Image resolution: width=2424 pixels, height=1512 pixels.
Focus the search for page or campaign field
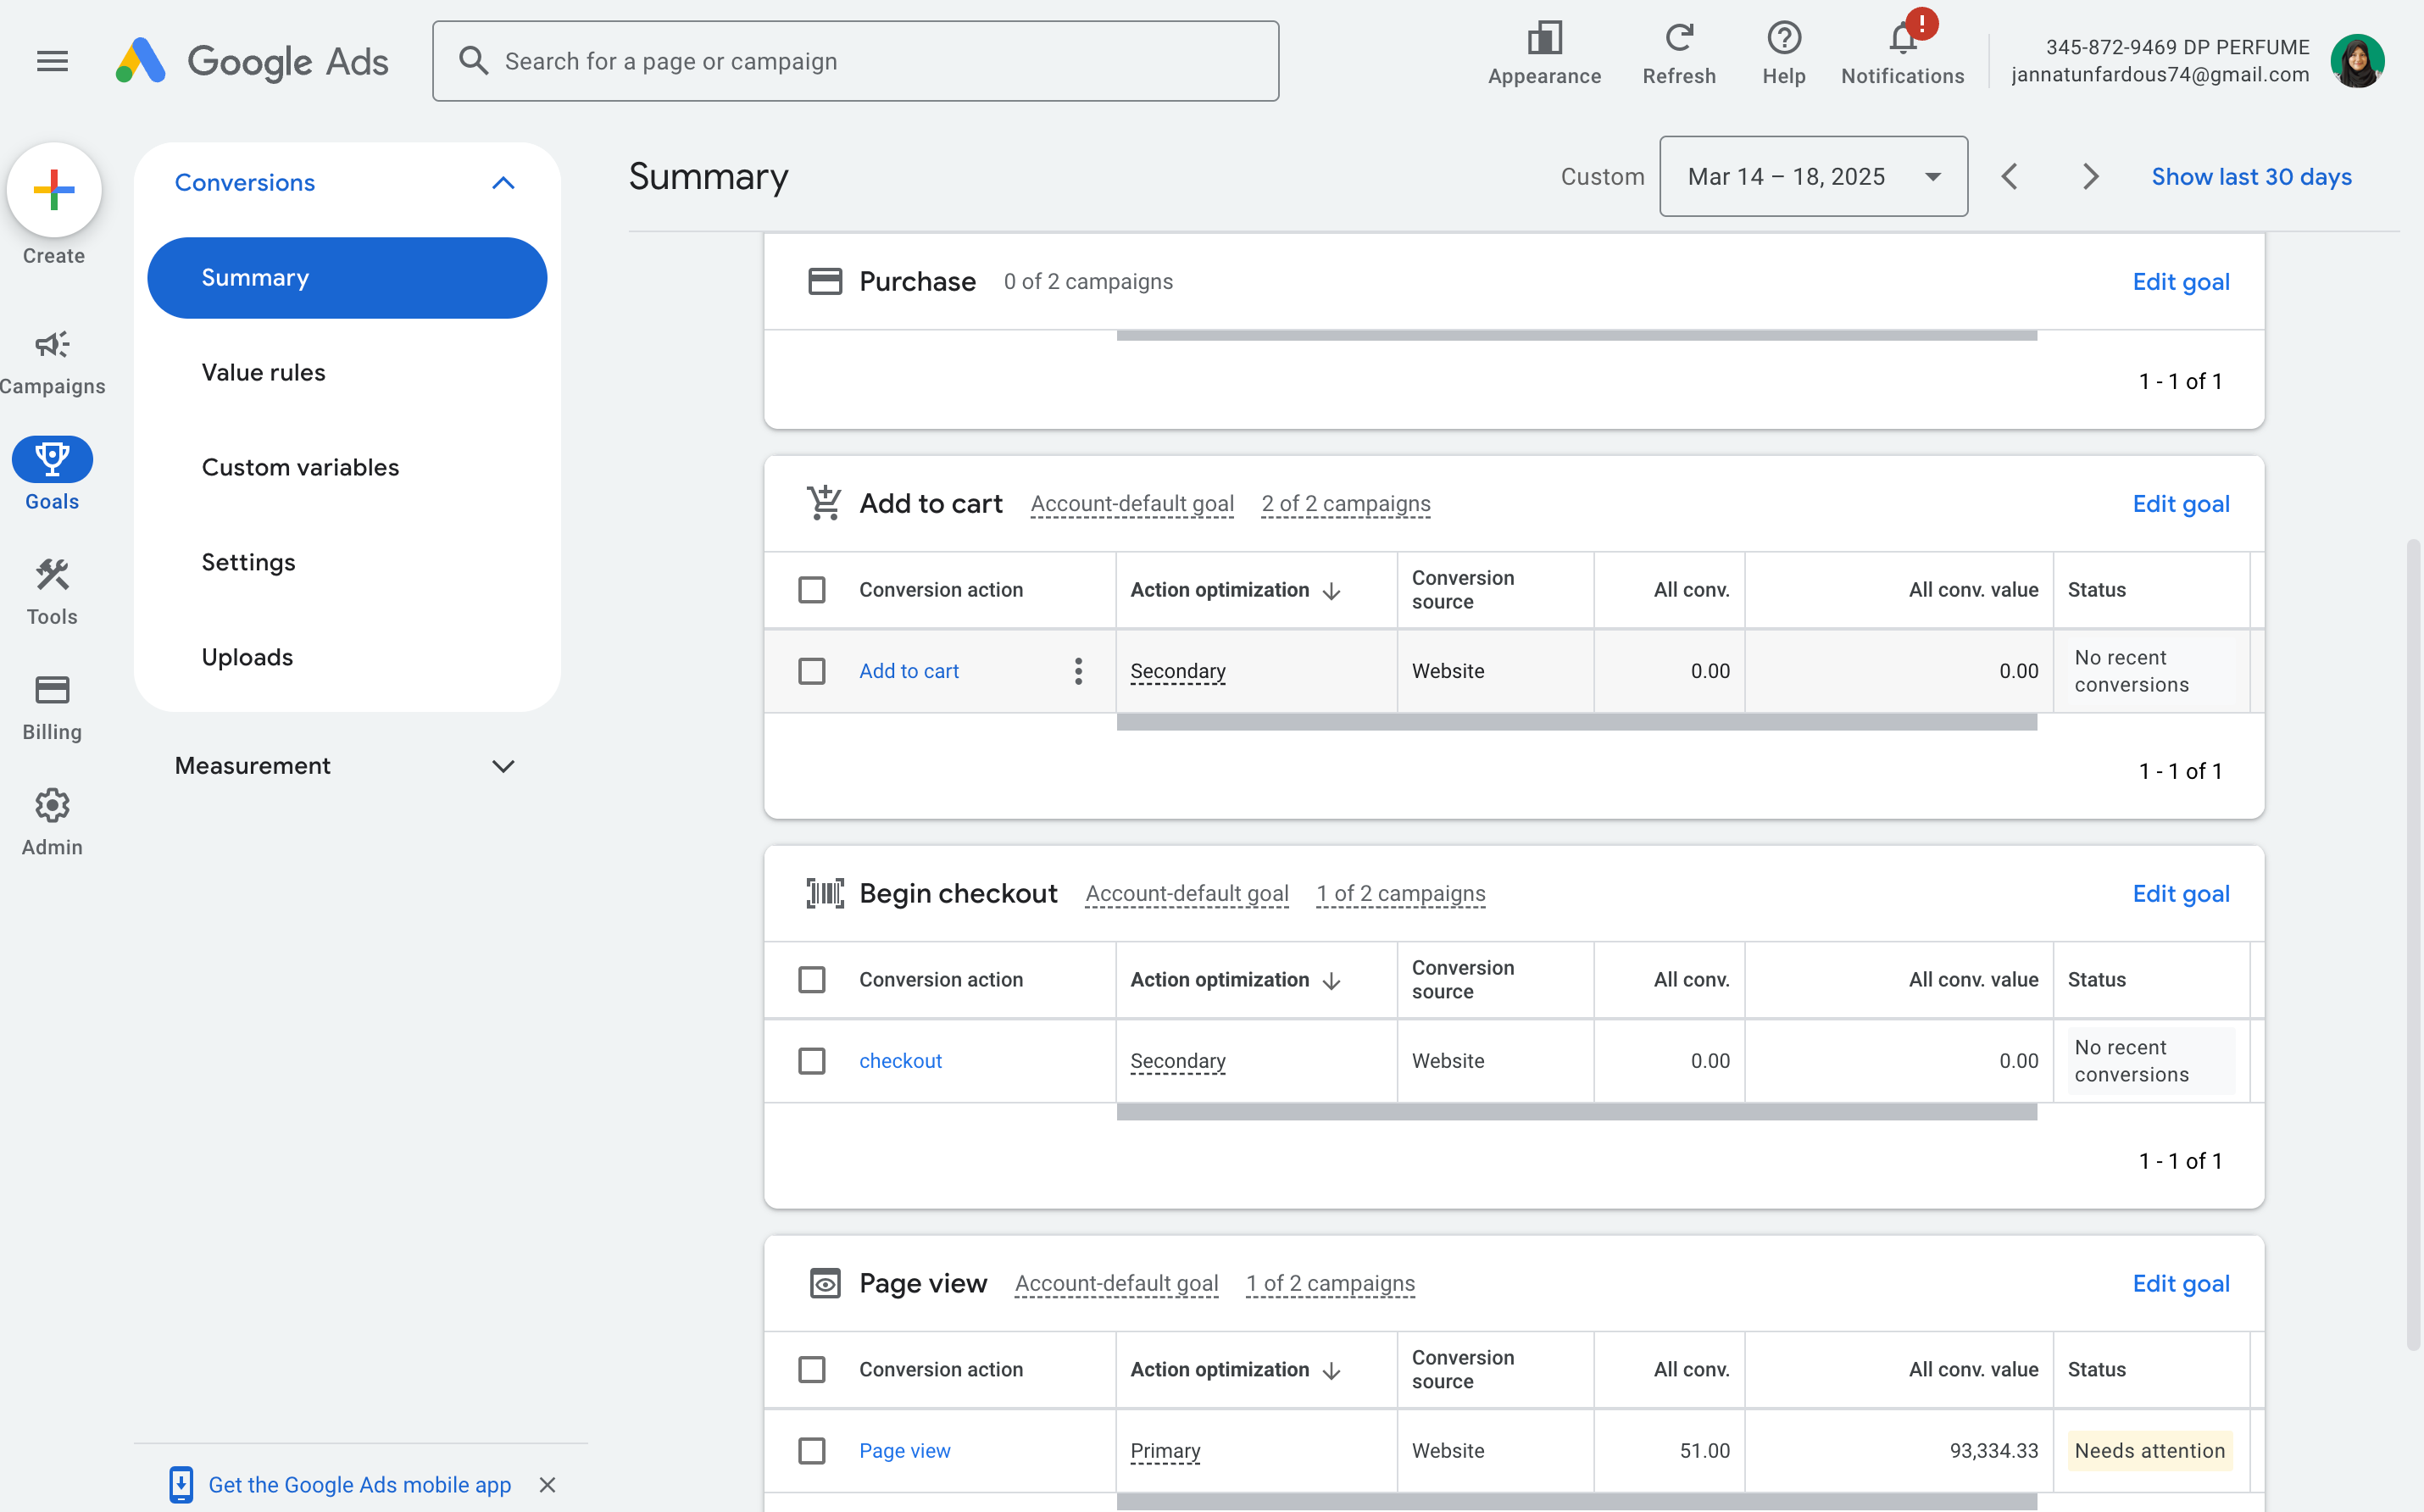pyautogui.click(x=855, y=61)
